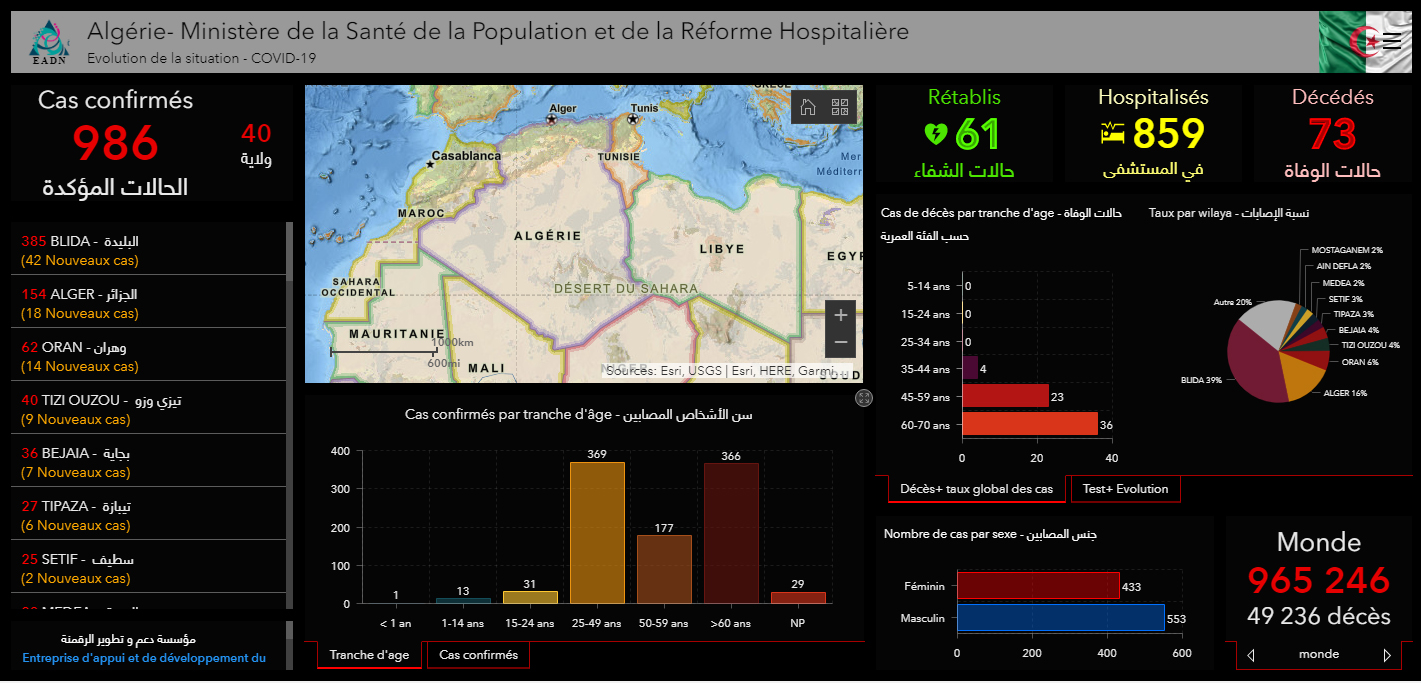Open the Test+ Evolution tab

1125,489
